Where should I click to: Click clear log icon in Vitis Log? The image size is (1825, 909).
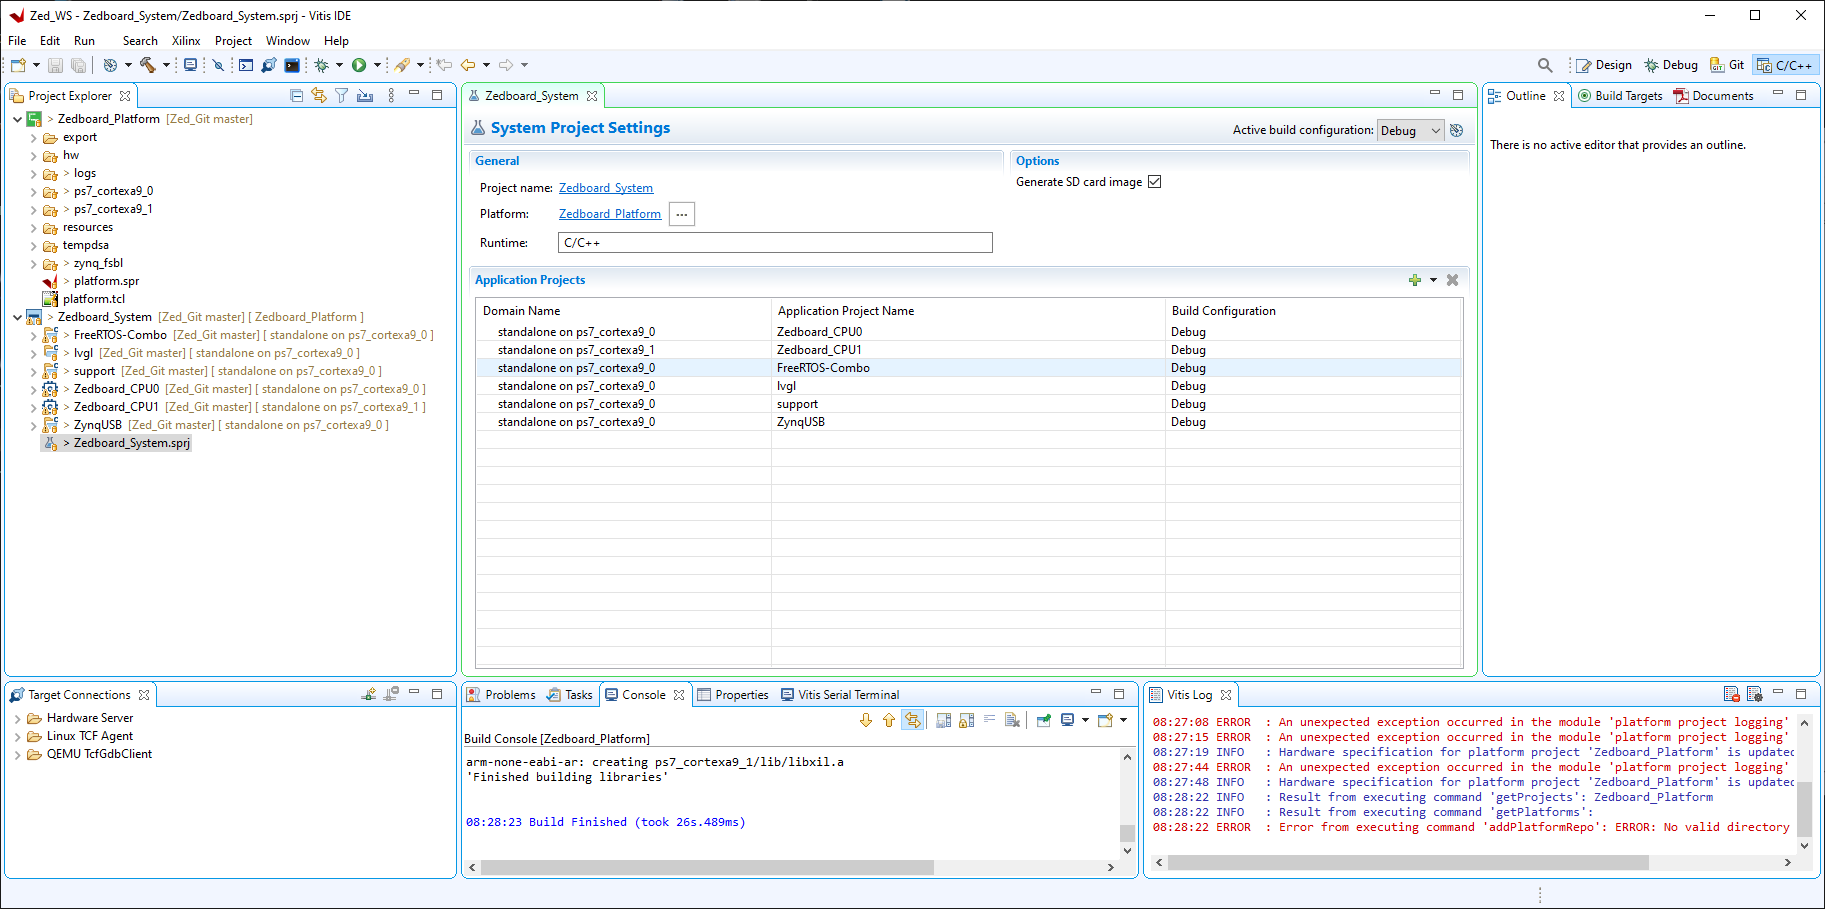(1732, 694)
